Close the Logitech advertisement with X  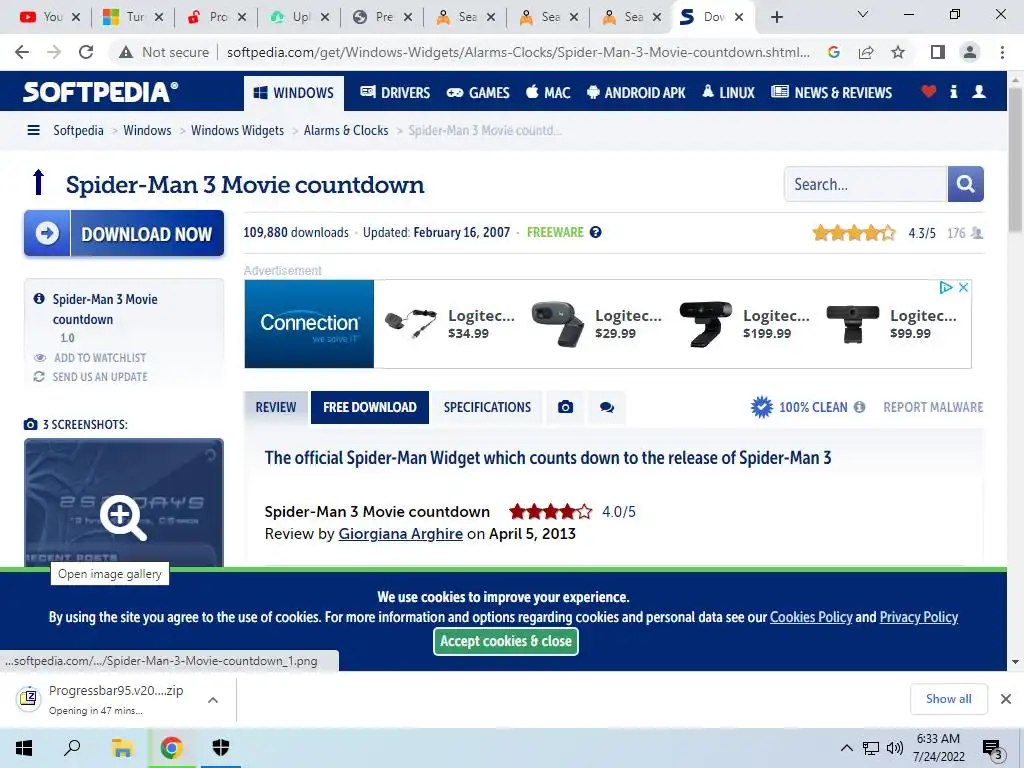[963, 287]
